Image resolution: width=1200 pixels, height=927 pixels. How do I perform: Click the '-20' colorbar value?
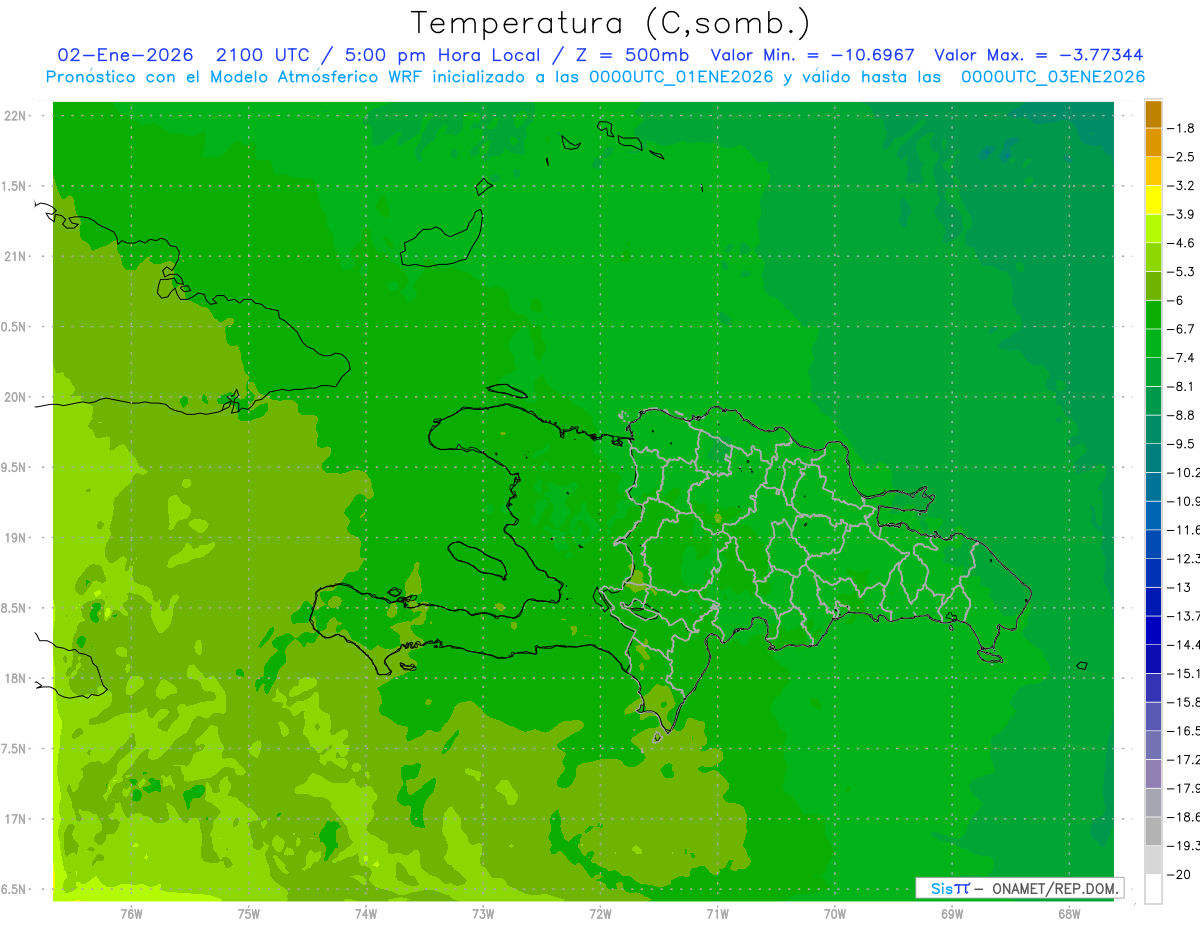tap(1179, 875)
